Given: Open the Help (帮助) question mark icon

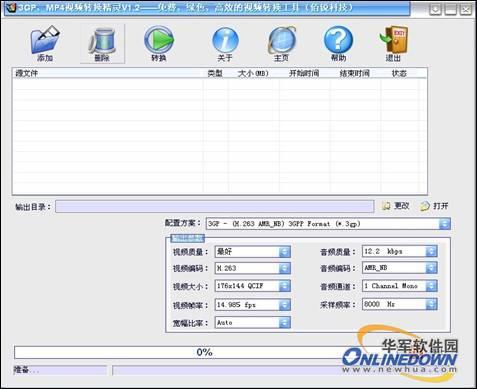Looking at the screenshot, I should pyautogui.click(x=338, y=40).
